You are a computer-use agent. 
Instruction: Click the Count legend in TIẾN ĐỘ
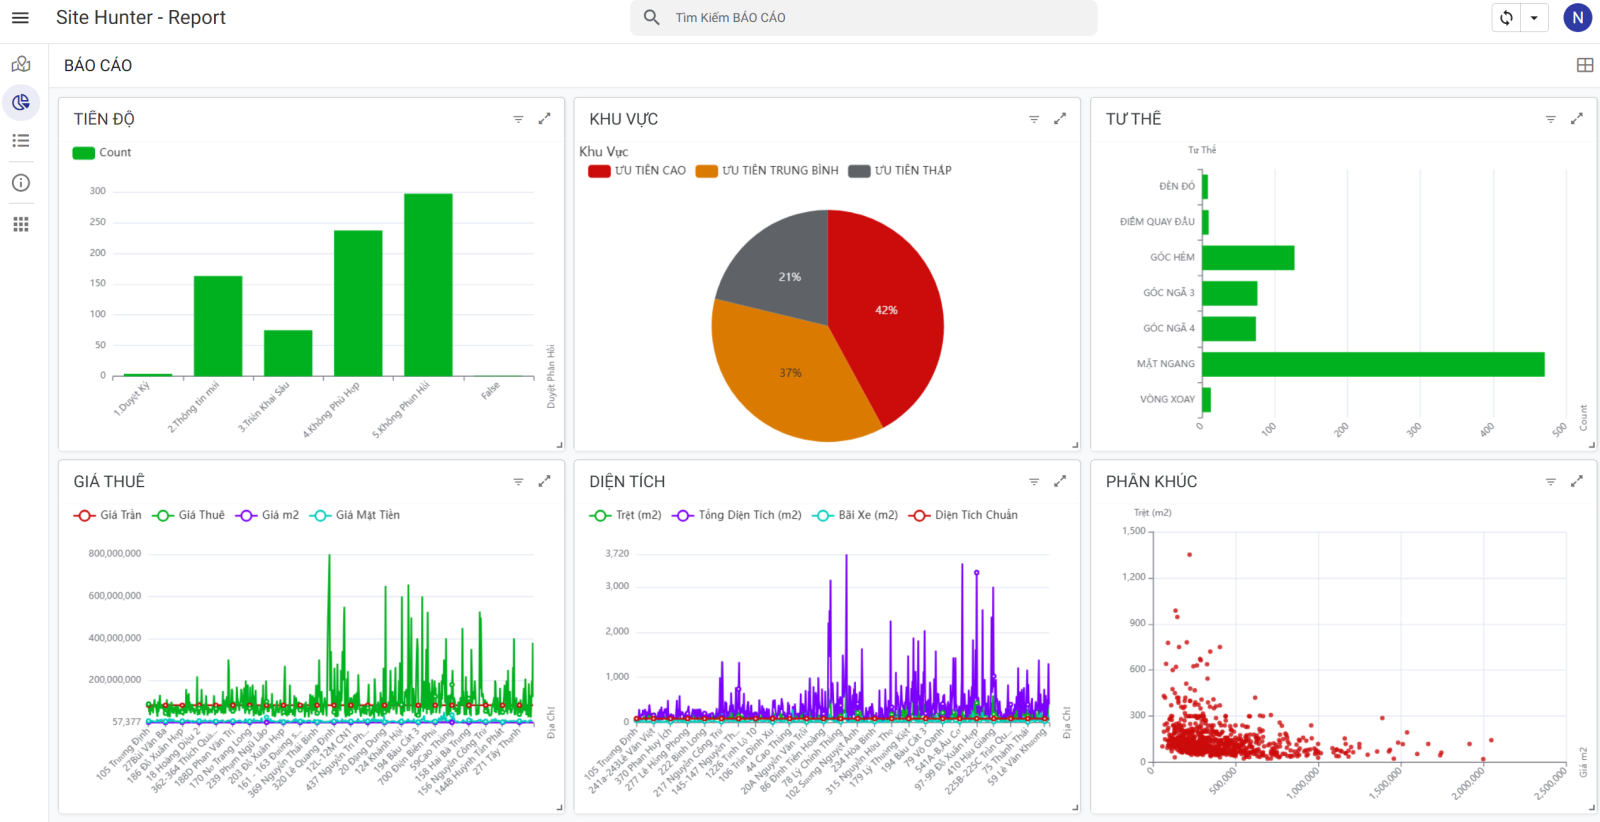click(102, 153)
